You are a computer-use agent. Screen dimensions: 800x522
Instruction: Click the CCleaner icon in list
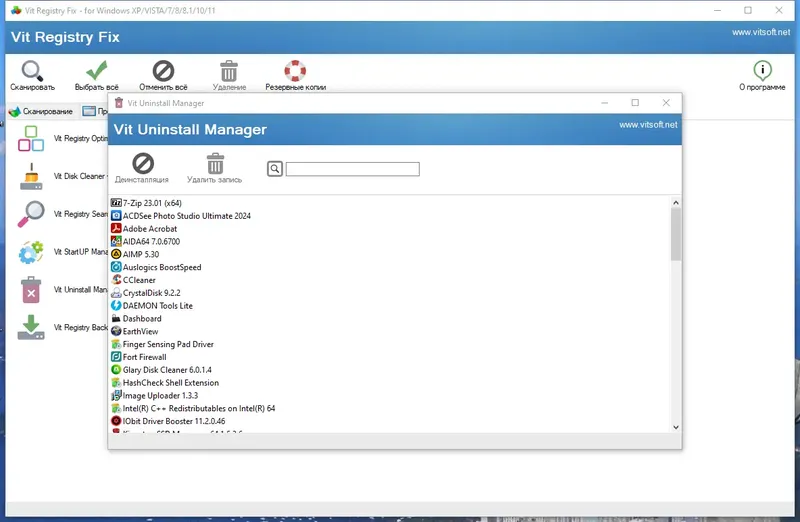click(x=116, y=280)
